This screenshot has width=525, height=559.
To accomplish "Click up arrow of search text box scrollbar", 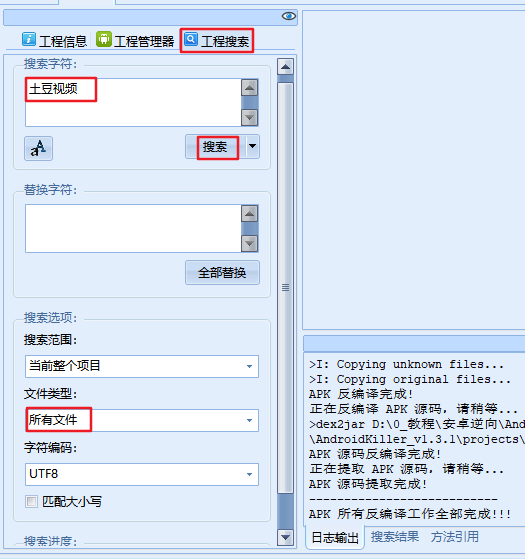I will [x=249, y=88].
